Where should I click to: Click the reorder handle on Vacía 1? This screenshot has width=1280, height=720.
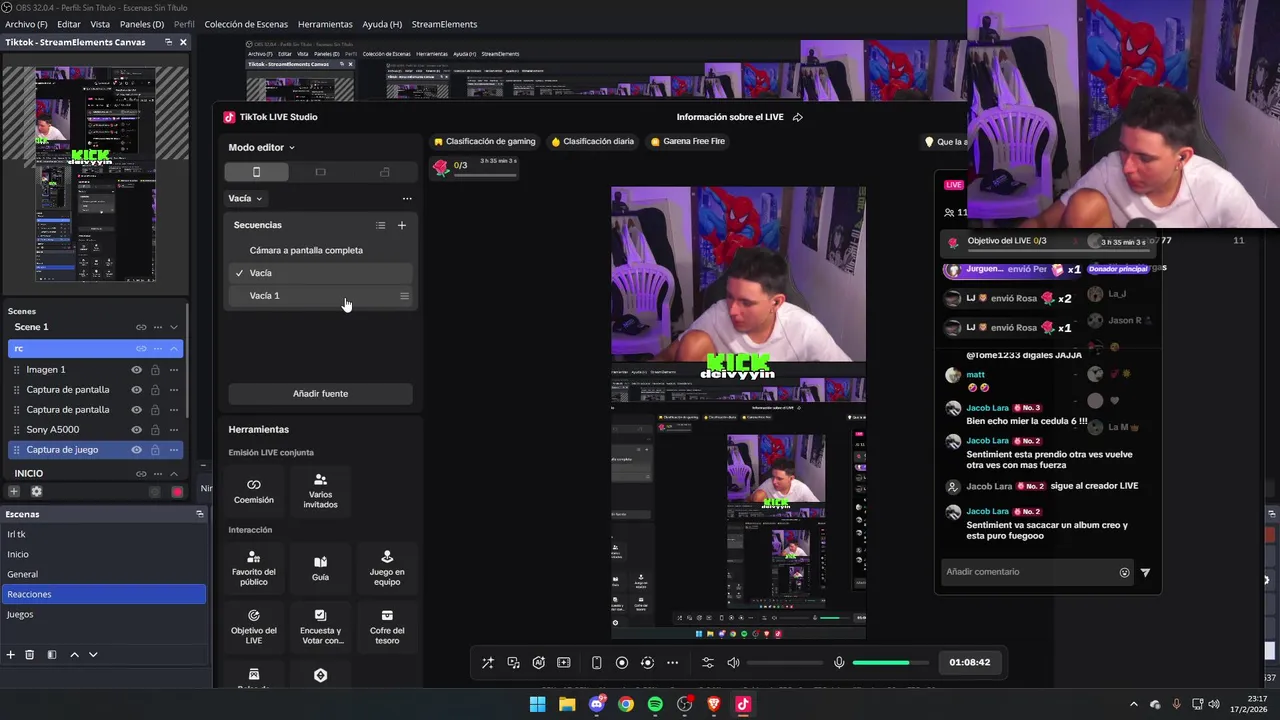coord(404,296)
